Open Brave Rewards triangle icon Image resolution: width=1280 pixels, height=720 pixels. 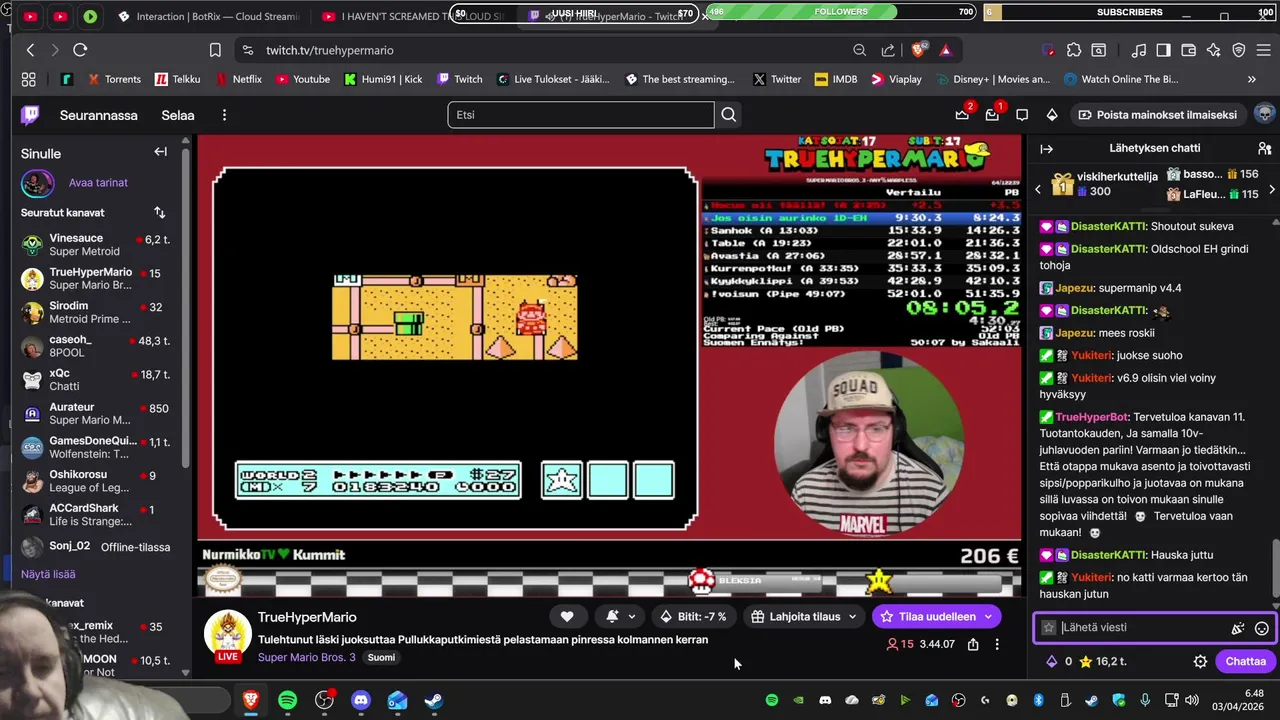point(946,50)
